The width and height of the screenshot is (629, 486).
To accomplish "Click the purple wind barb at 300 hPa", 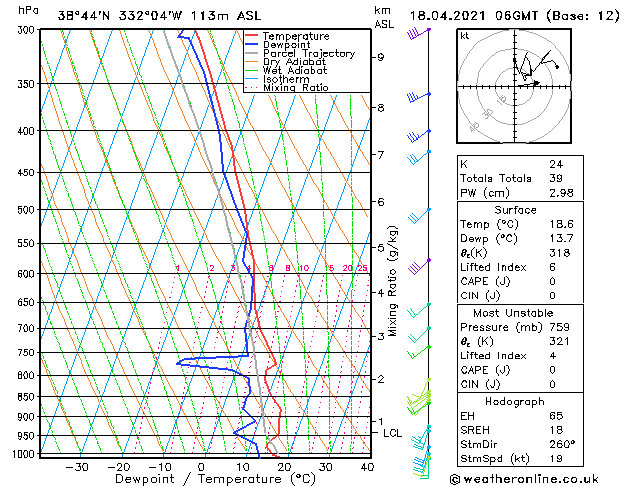I will 418,34.
